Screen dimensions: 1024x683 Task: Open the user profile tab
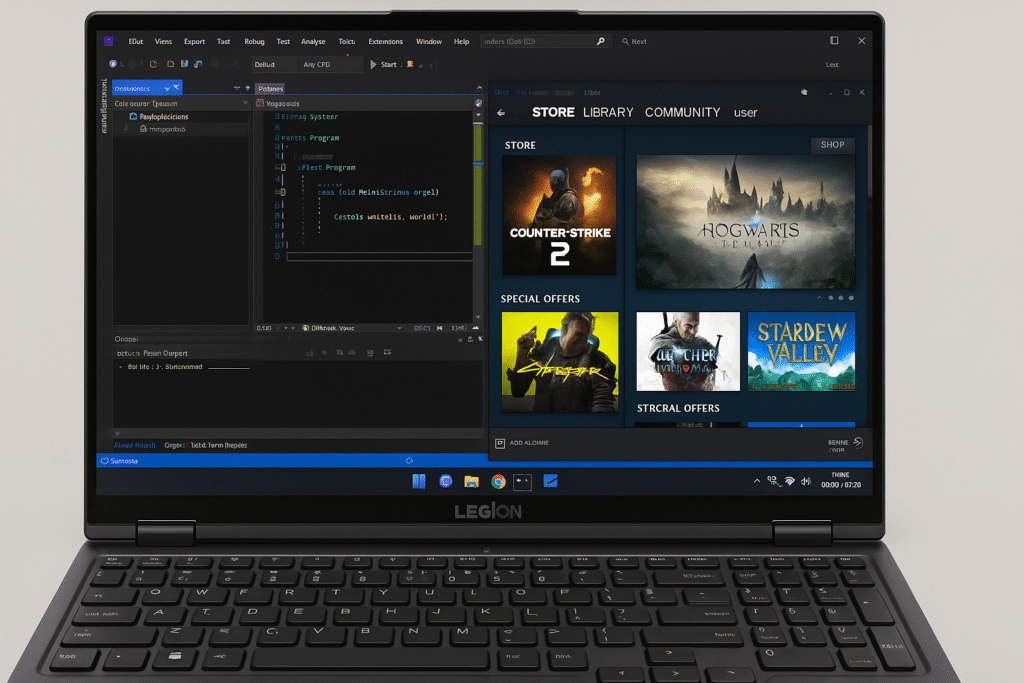(x=745, y=112)
